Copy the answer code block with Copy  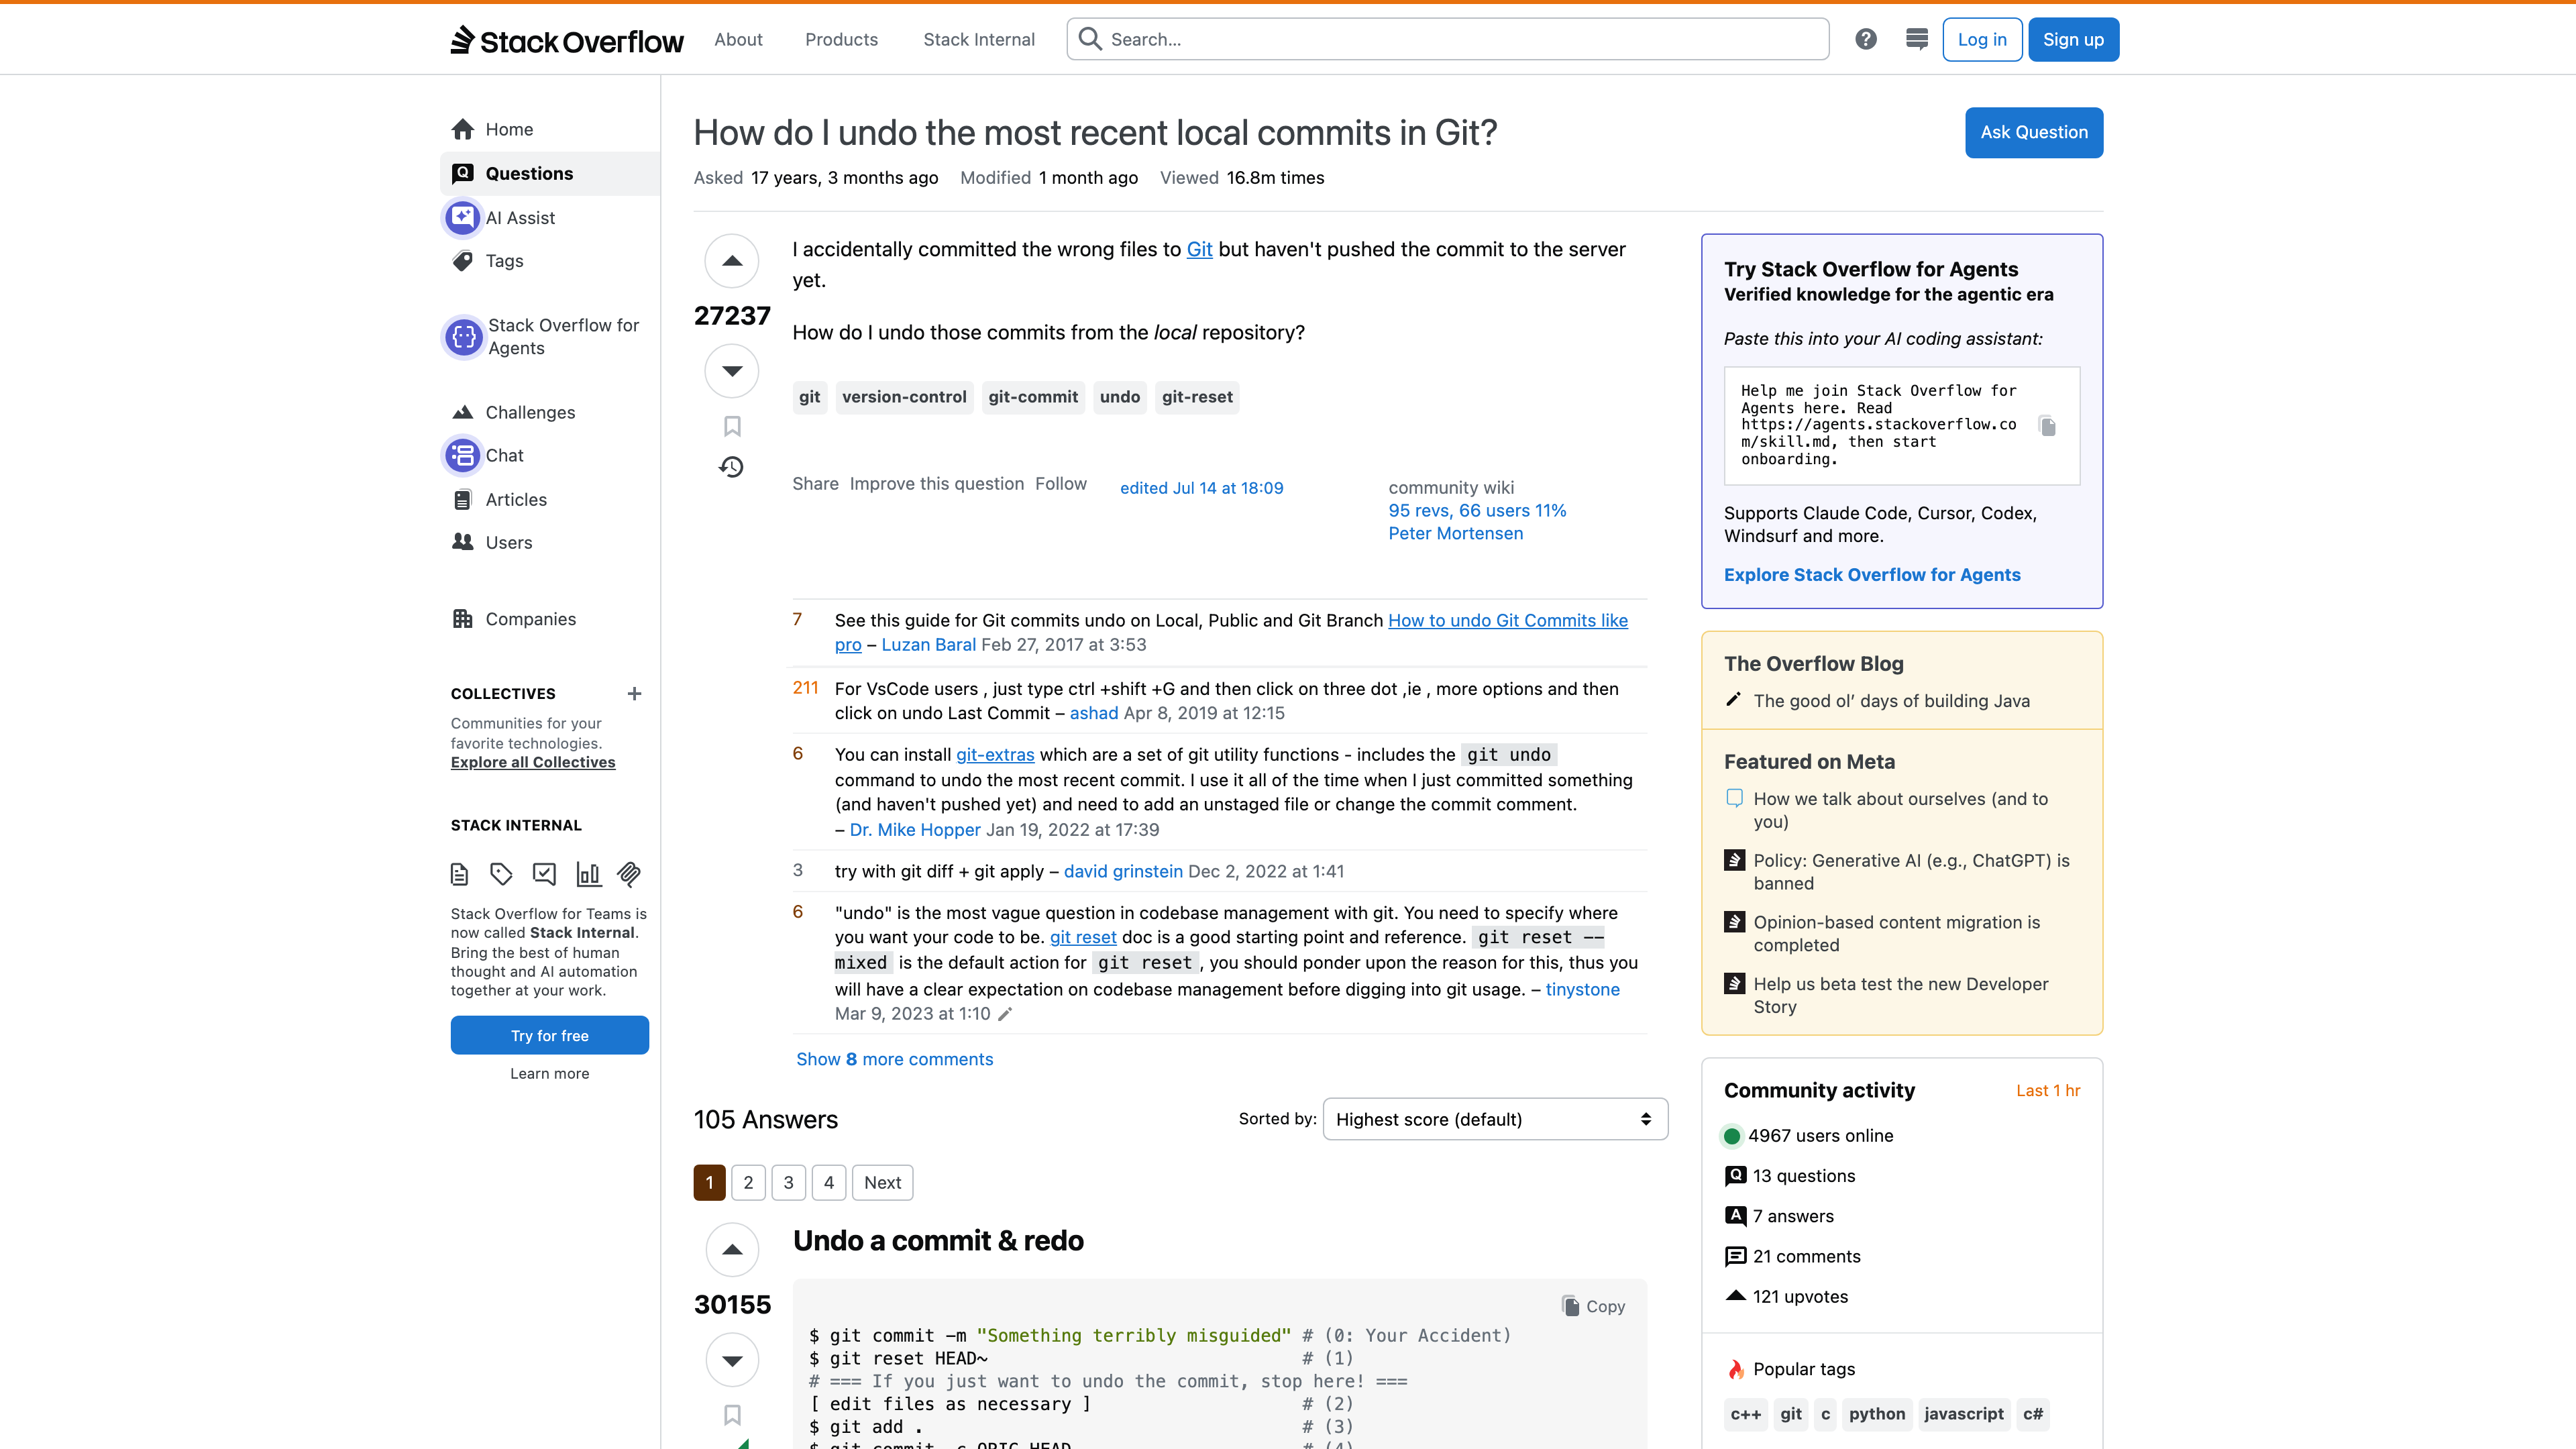point(1594,1306)
